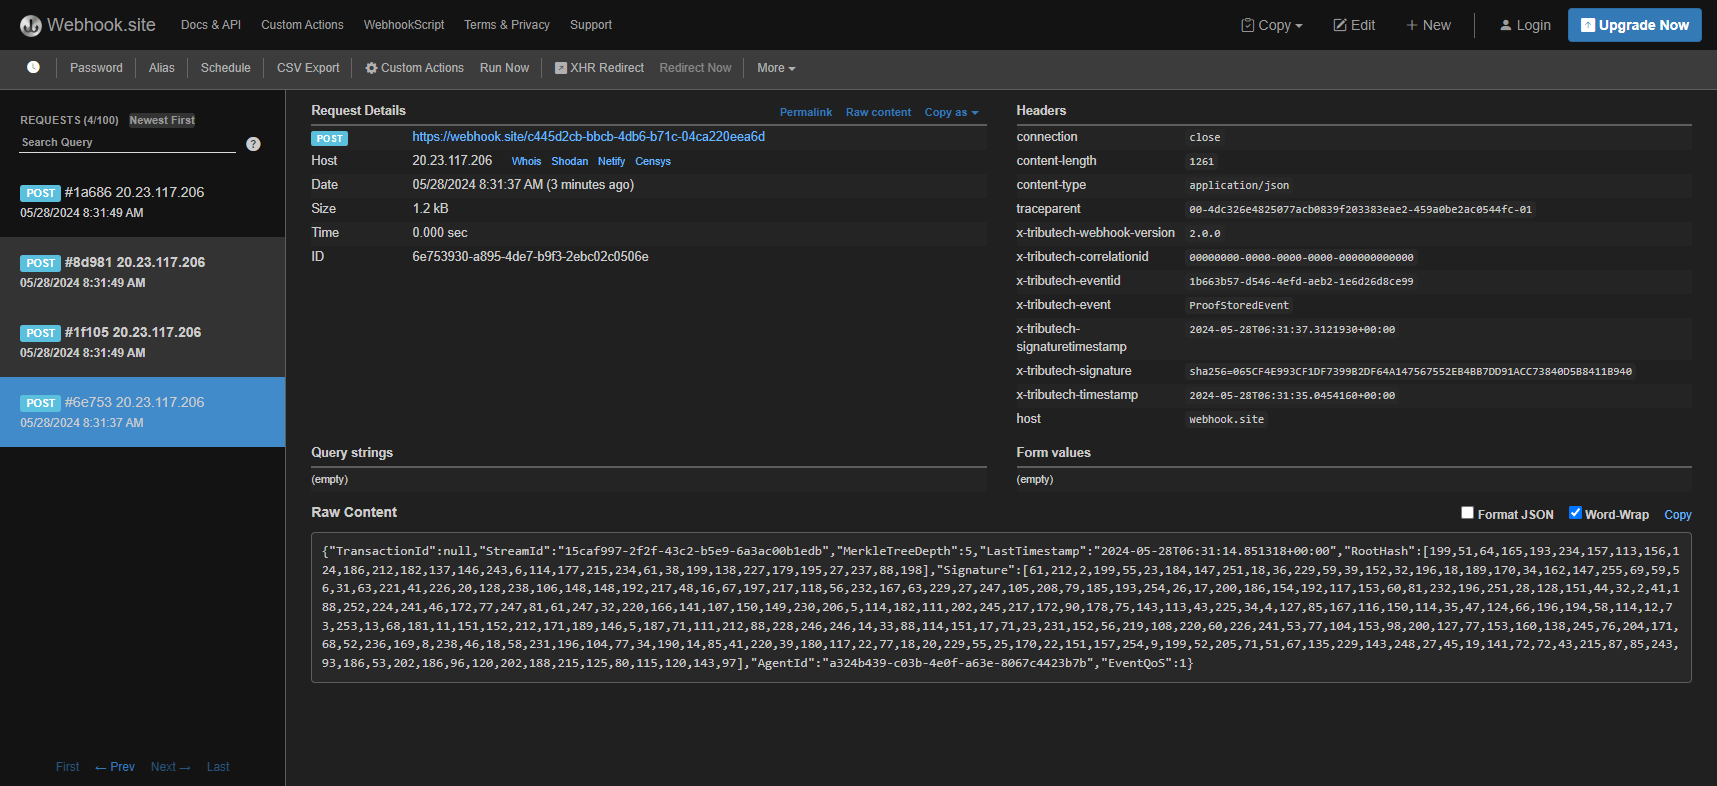This screenshot has width=1717, height=786.
Task: Click the Edit button in header
Action: tap(1354, 25)
